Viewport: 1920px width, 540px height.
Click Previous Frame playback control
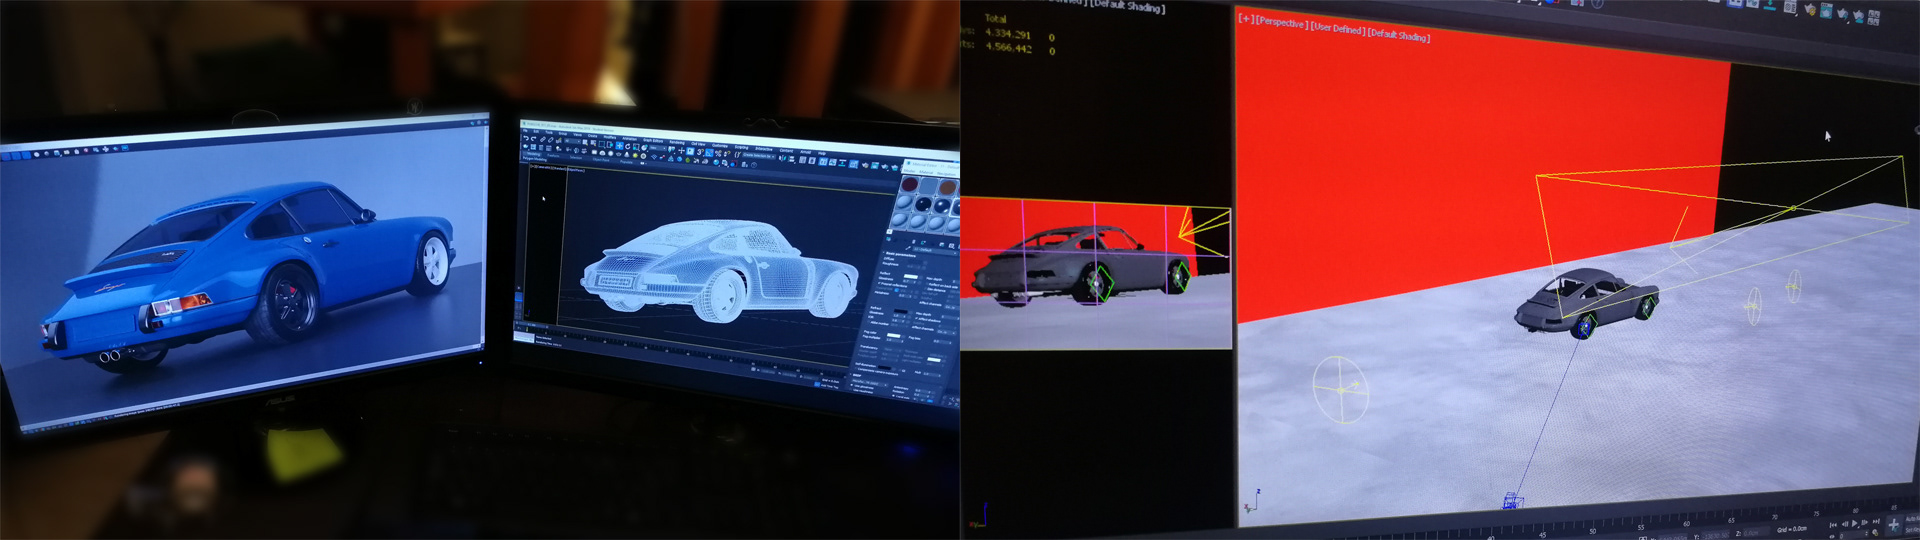click(1845, 524)
